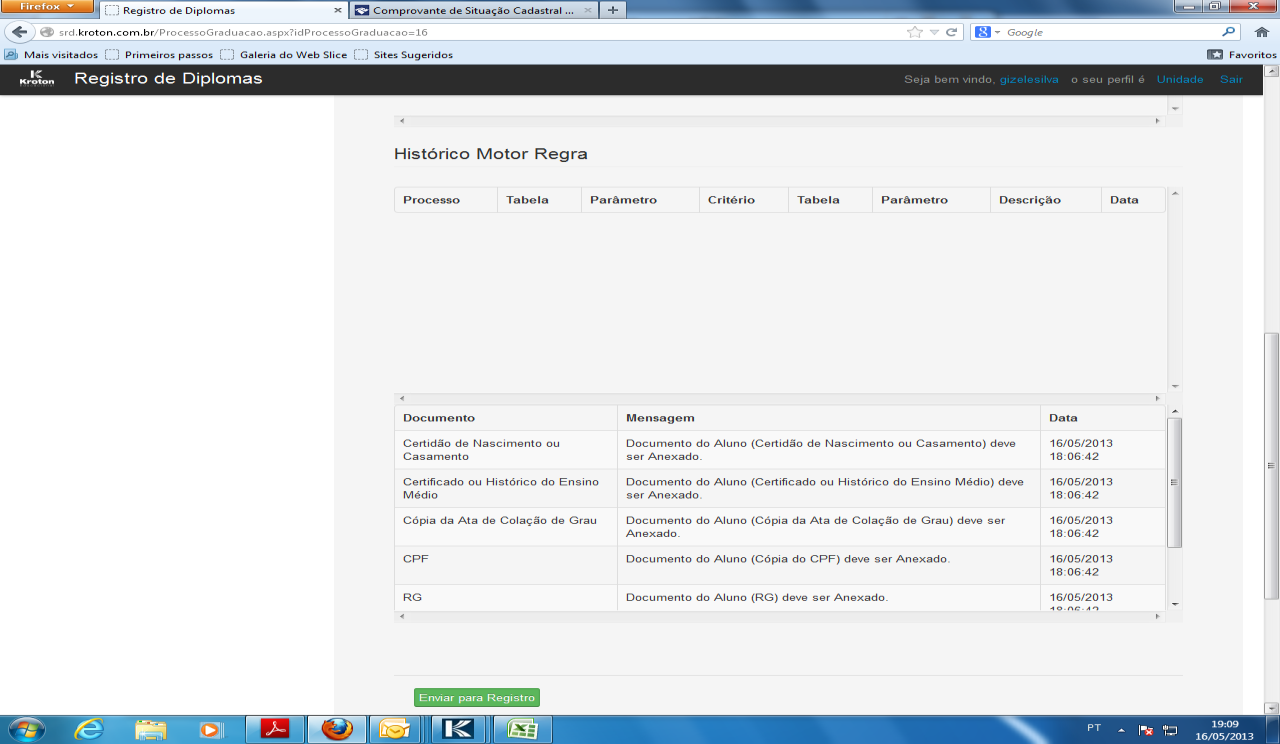The image size is (1280, 744).
Task: Open Internet Explorer from taskbar
Action: (x=89, y=729)
